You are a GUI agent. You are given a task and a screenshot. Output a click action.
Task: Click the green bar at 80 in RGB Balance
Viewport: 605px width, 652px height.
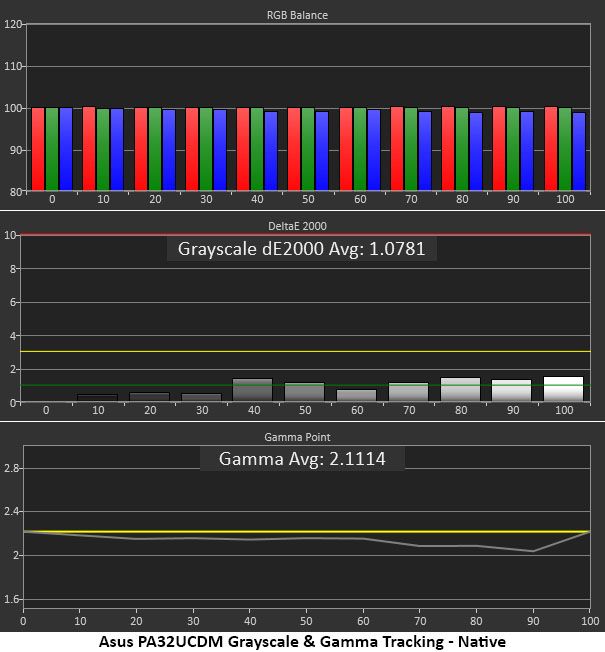[x=462, y=149]
